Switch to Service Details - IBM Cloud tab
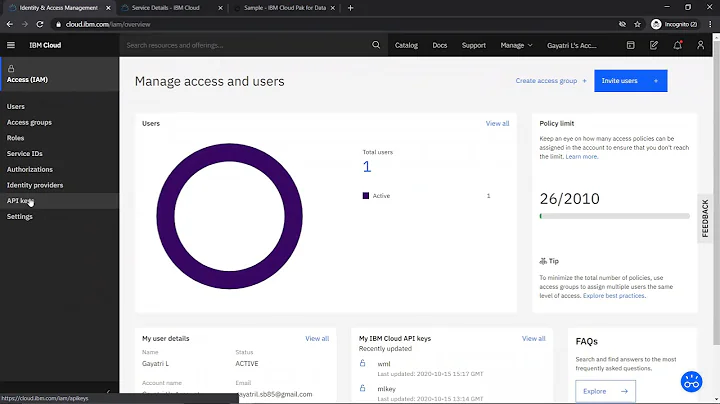Viewport: 720px width, 404px height. 166,8
